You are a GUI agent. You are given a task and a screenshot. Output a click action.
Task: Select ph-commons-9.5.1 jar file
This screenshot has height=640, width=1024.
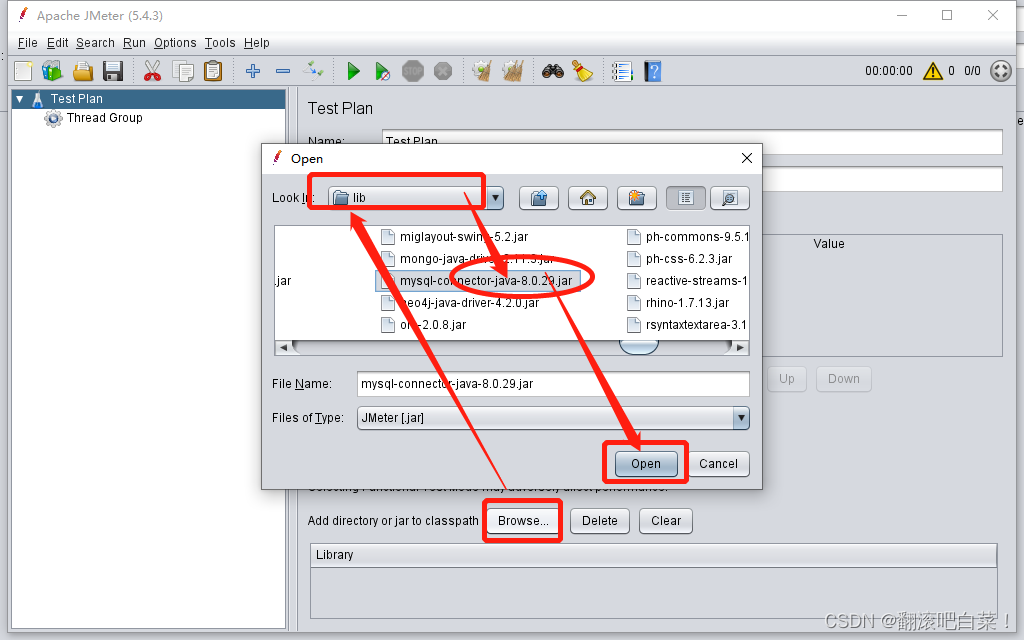pos(687,237)
